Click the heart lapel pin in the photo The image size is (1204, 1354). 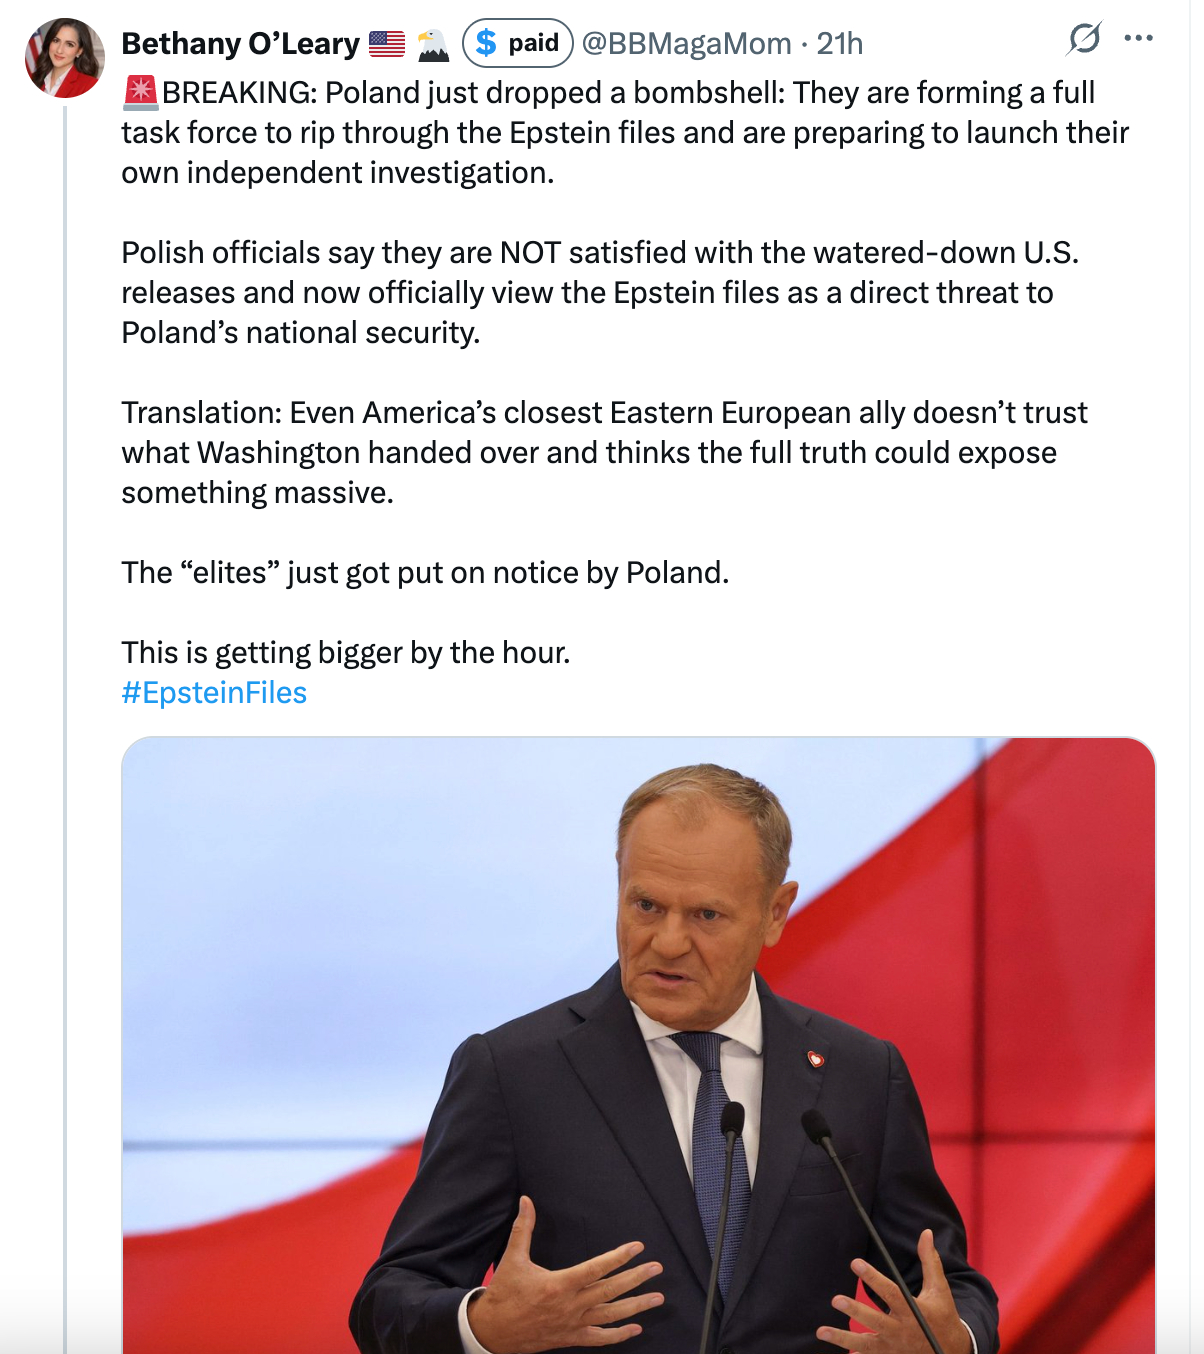[x=815, y=1058]
